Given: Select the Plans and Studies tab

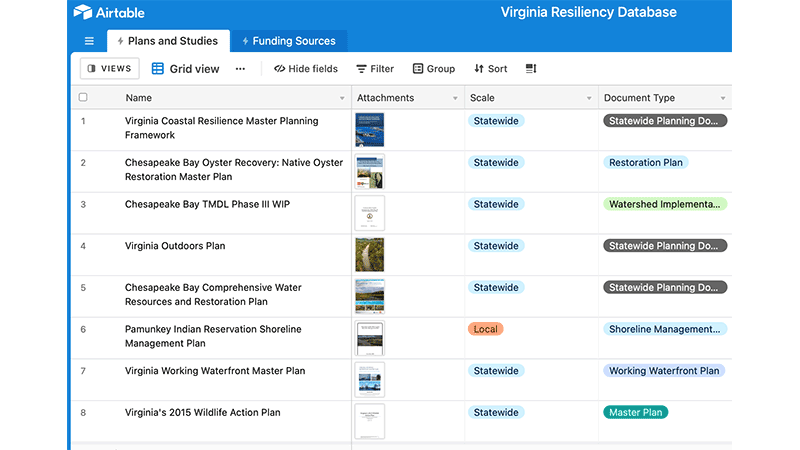Looking at the screenshot, I should (168, 41).
